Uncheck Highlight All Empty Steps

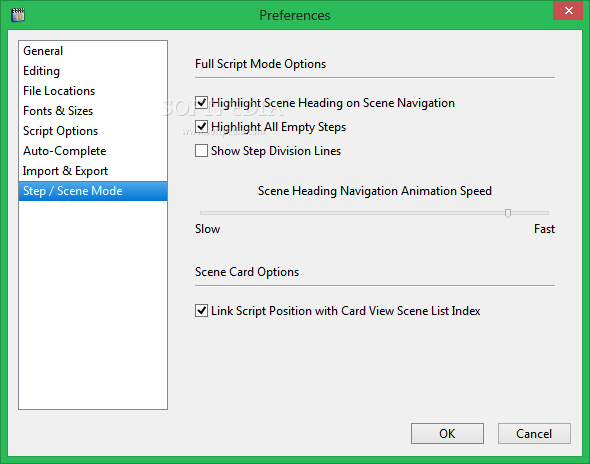coord(201,127)
